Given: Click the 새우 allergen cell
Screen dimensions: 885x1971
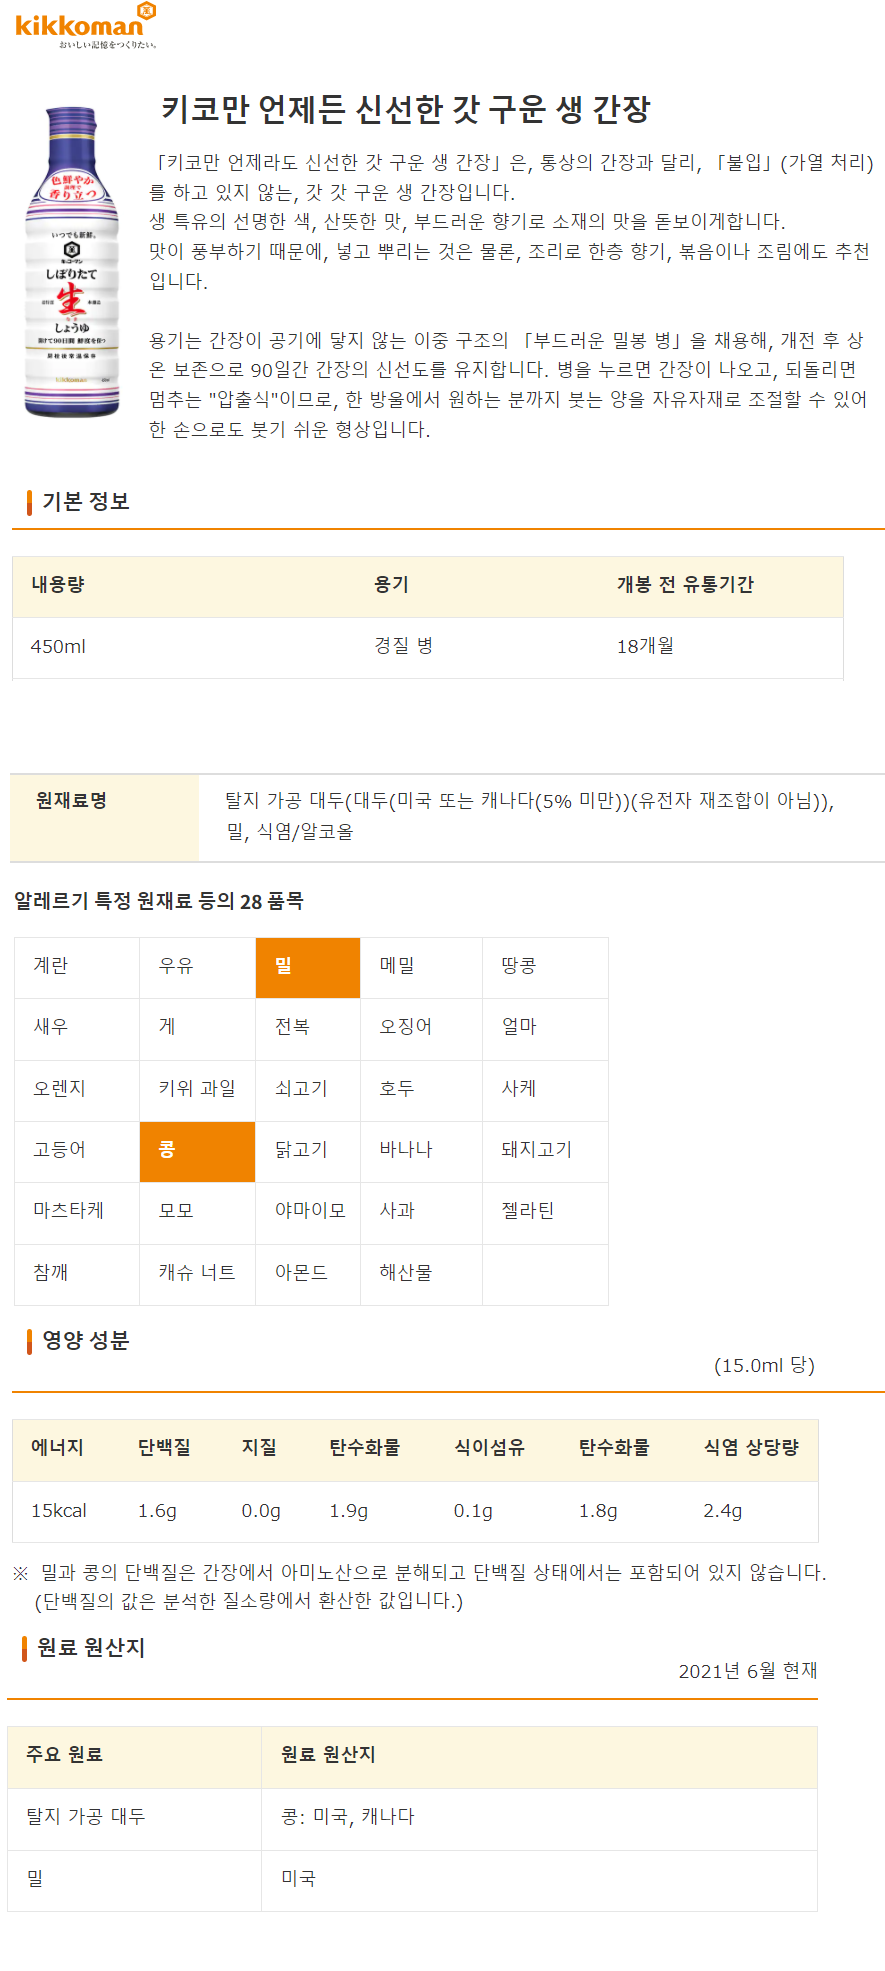Looking at the screenshot, I should [77, 1029].
